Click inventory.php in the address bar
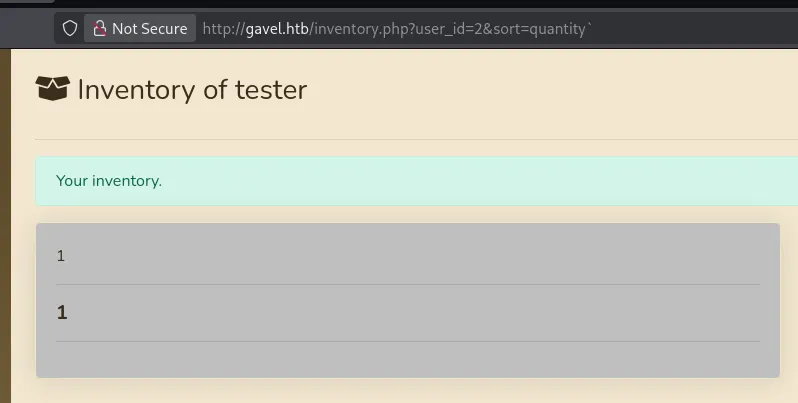 click(356, 29)
